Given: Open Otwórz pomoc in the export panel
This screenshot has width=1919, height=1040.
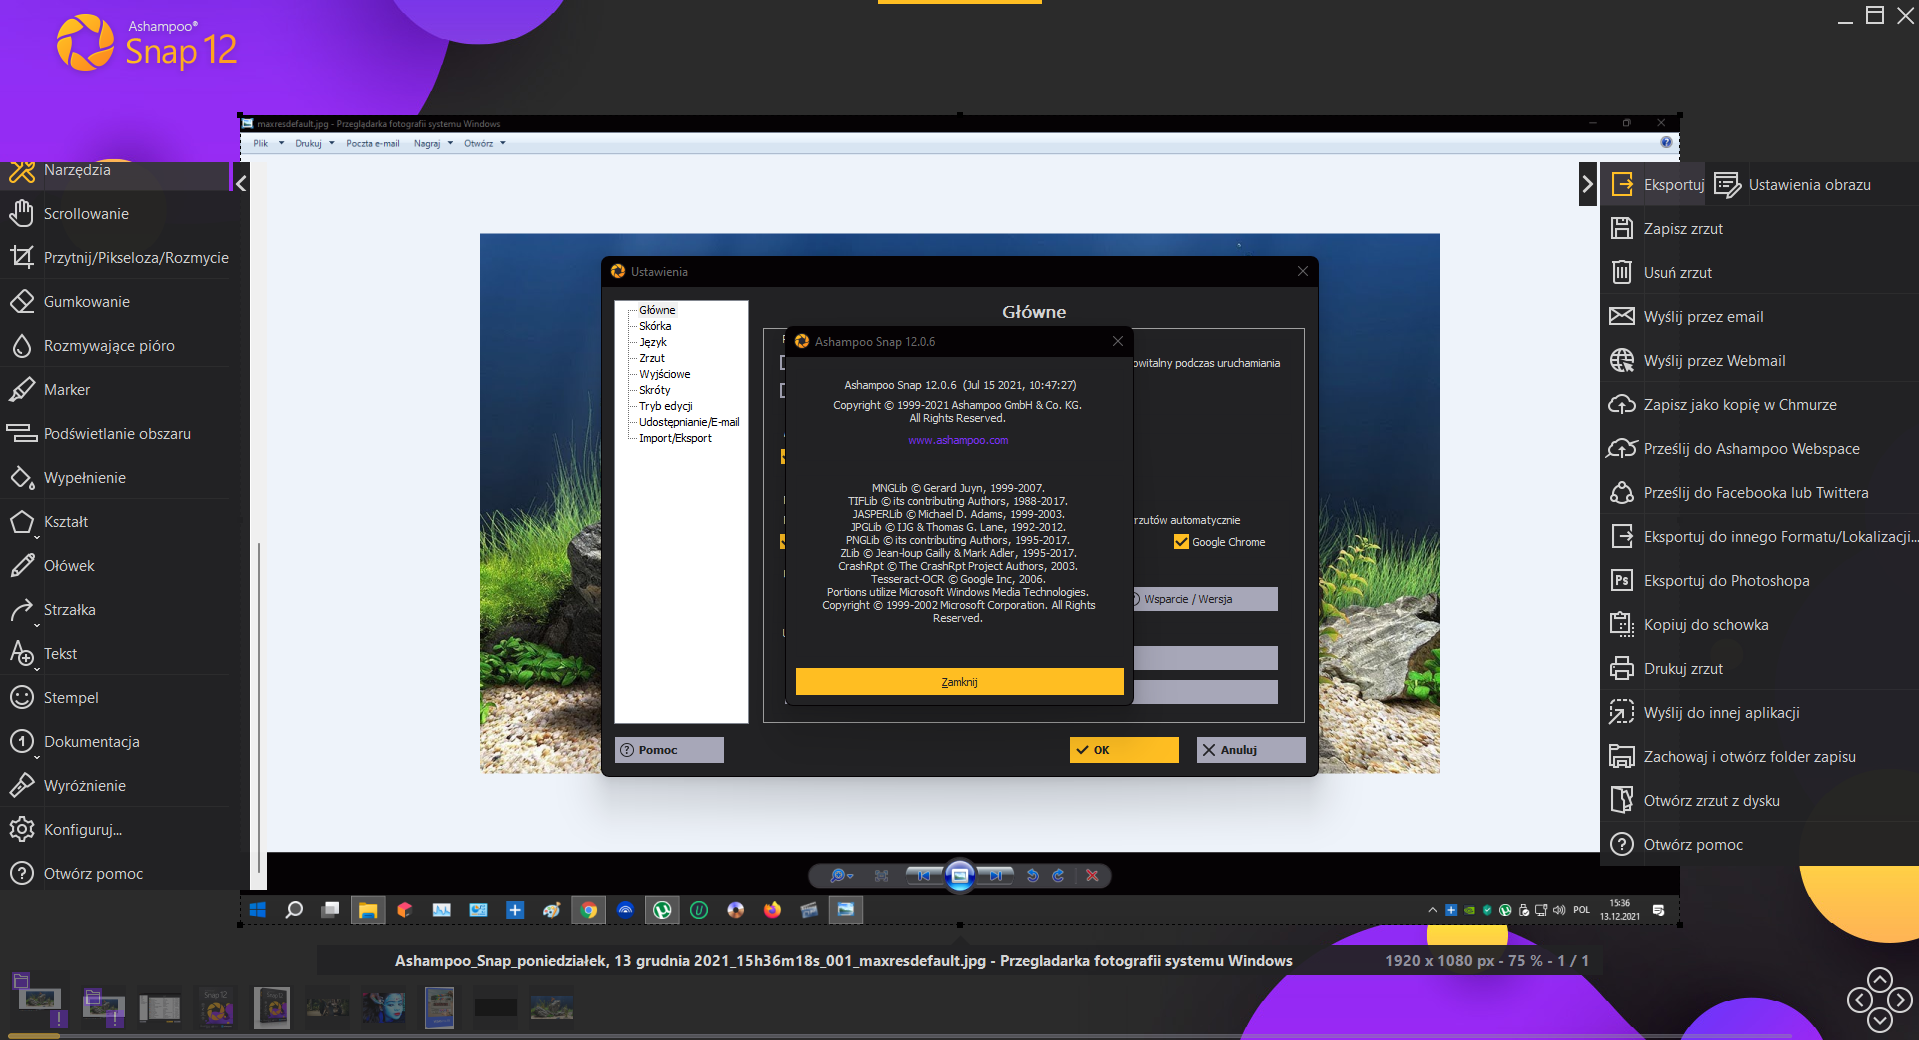Looking at the screenshot, I should [1760, 845].
